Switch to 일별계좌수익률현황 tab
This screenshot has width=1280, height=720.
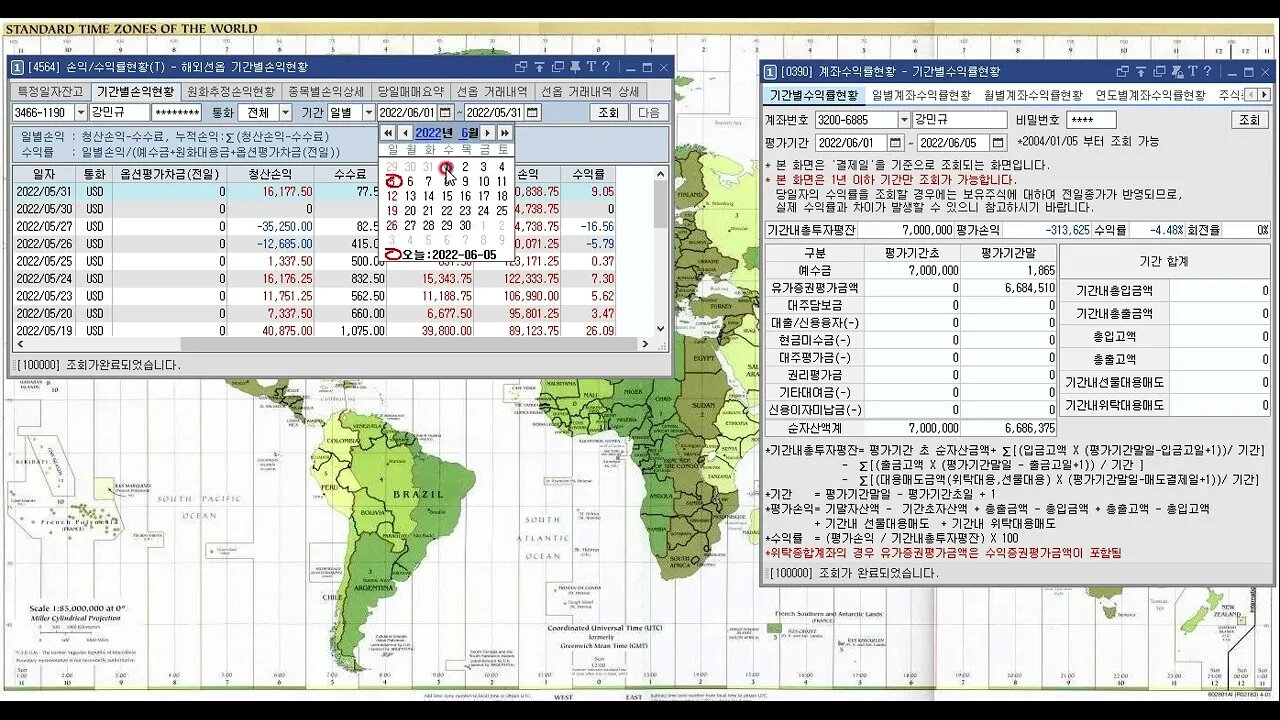pyautogui.click(x=921, y=95)
